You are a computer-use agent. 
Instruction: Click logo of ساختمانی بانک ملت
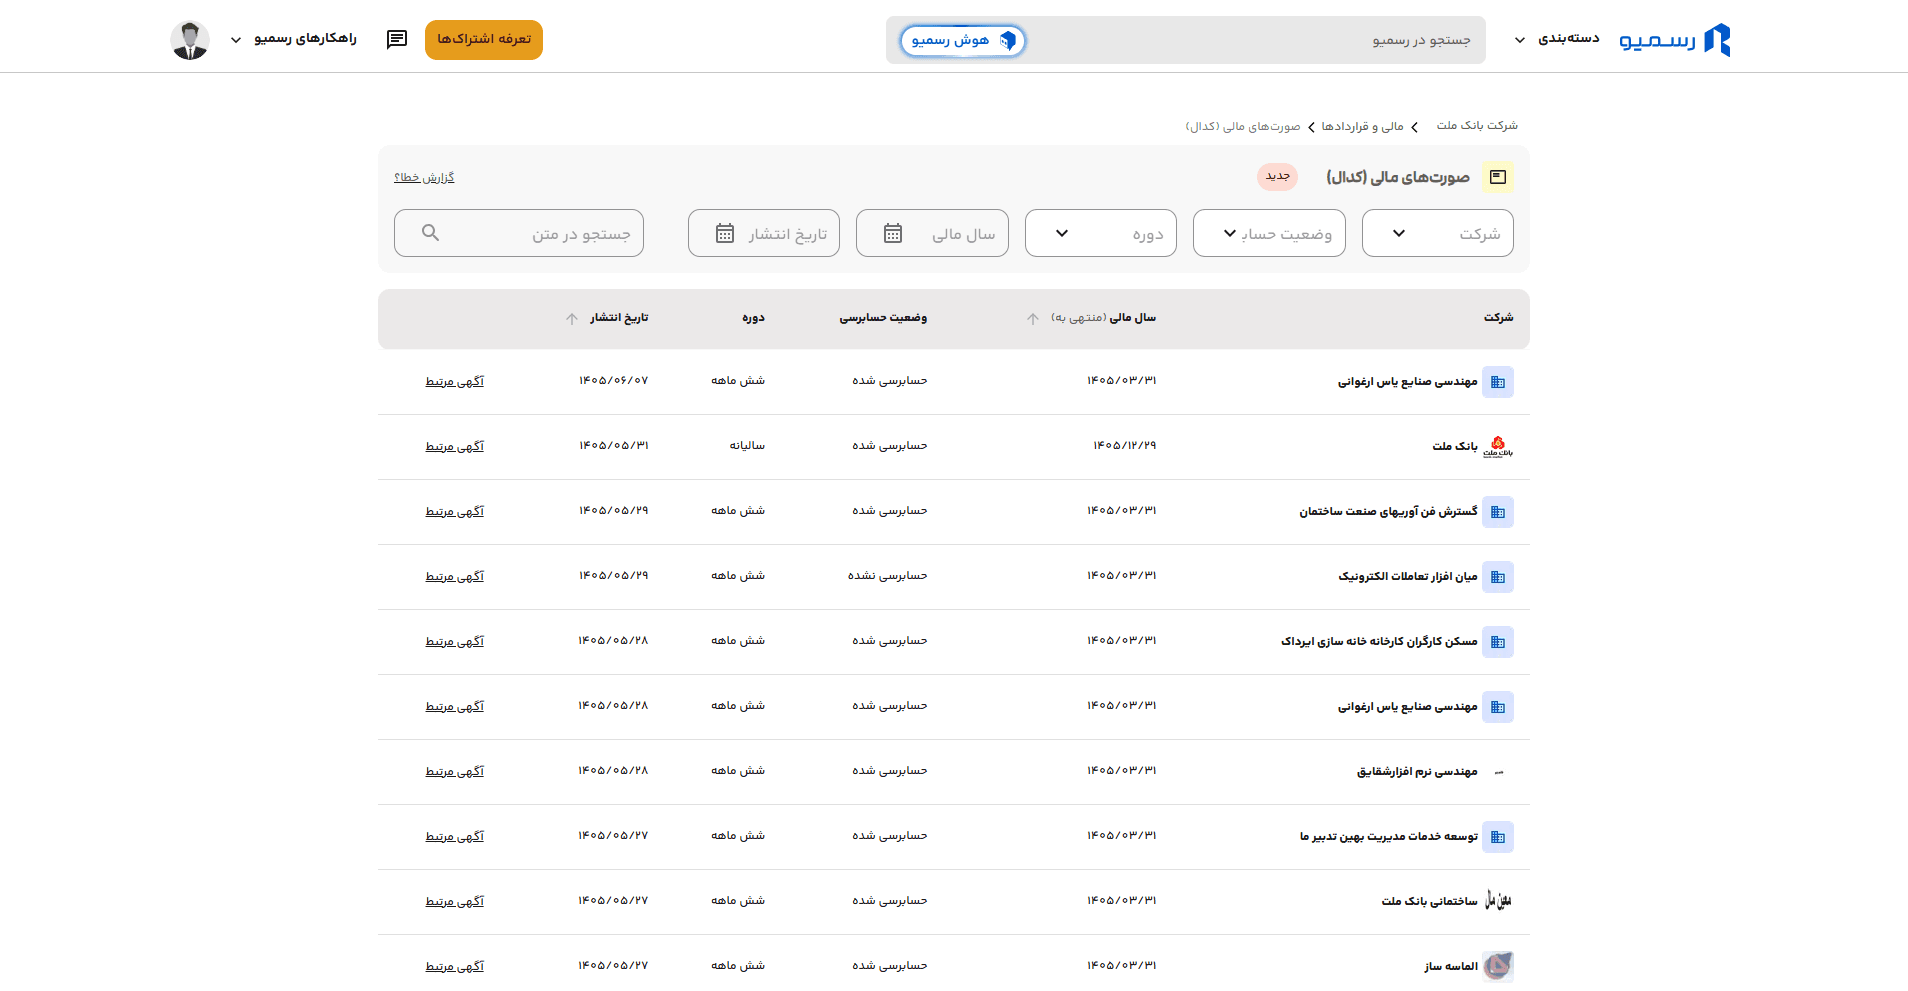[1498, 901]
